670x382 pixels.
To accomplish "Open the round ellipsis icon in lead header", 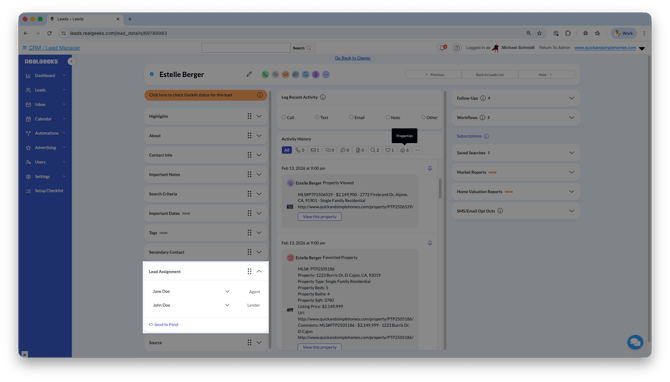I will [326, 74].
